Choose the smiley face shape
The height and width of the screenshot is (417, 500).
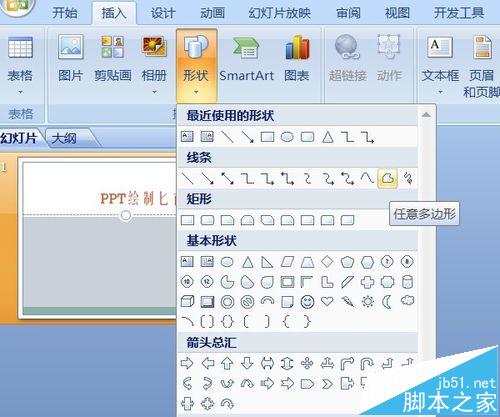click(307, 302)
